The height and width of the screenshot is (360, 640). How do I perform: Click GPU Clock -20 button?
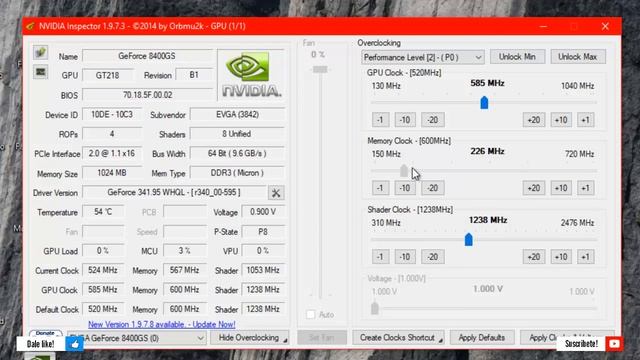(433, 120)
